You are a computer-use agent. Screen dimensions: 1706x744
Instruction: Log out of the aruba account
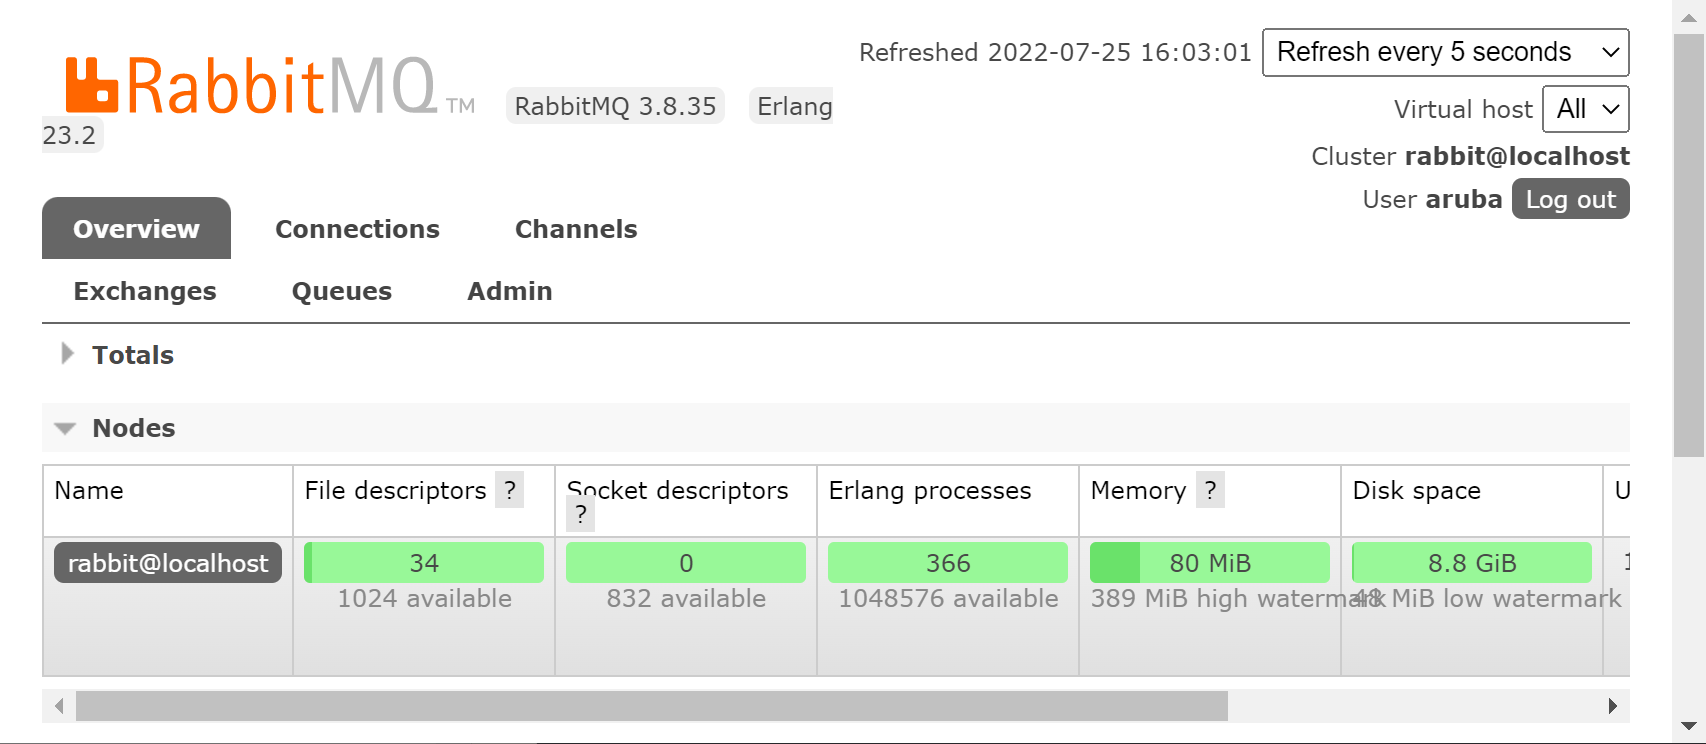point(1570,199)
